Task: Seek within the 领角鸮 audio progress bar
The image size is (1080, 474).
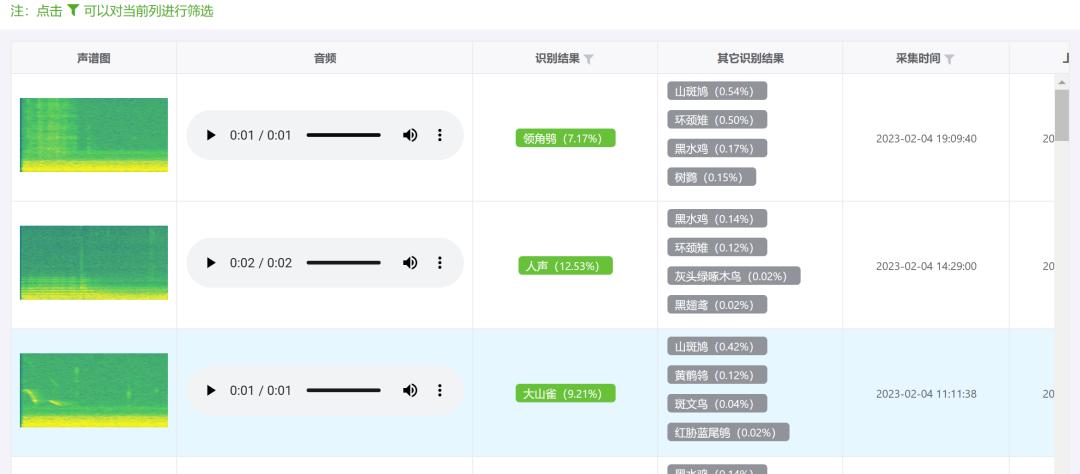Action: coord(344,135)
